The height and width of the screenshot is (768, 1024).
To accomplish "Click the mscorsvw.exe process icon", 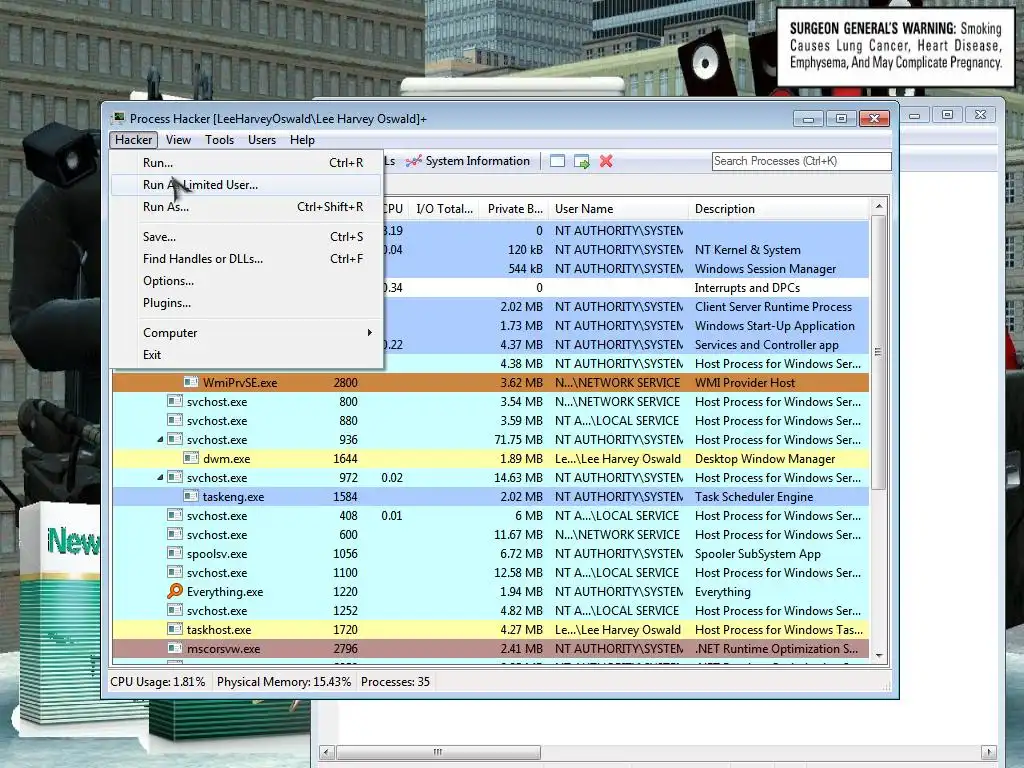I will tap(174, 648).
